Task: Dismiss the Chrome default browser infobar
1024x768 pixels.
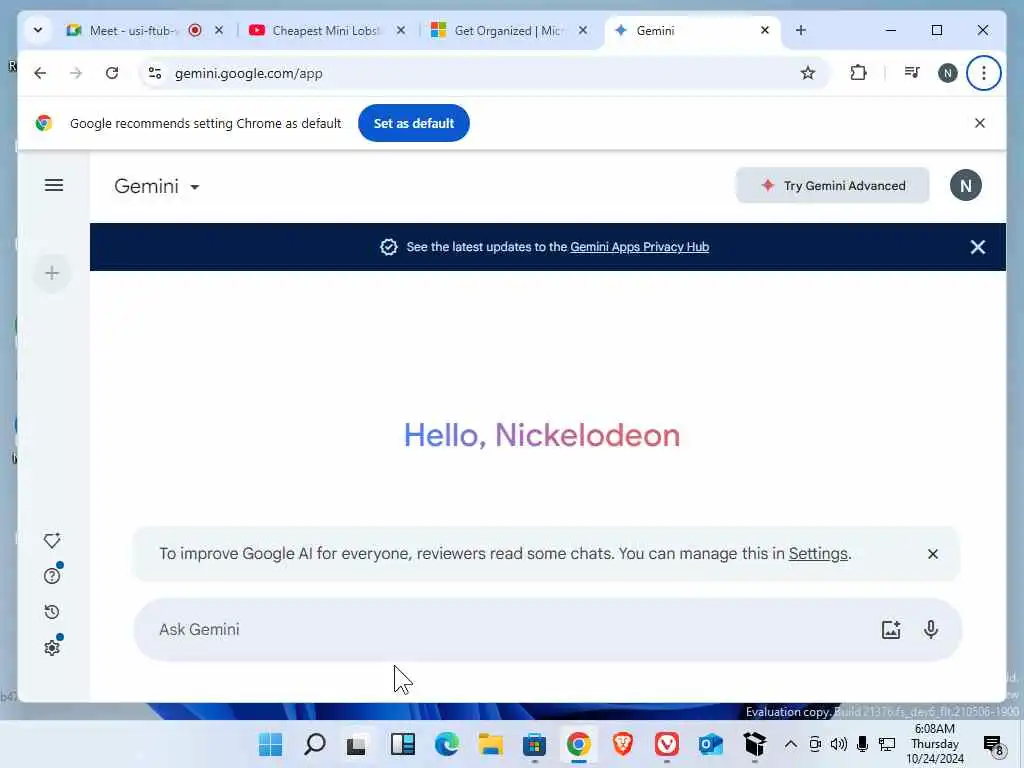Action: [980, 123]
